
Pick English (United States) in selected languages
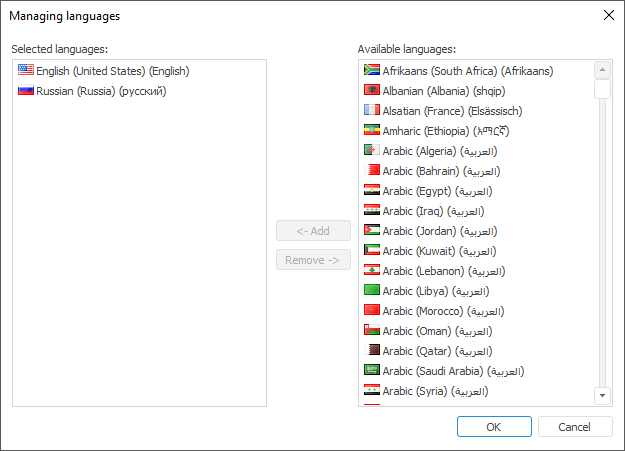(112, 71)
